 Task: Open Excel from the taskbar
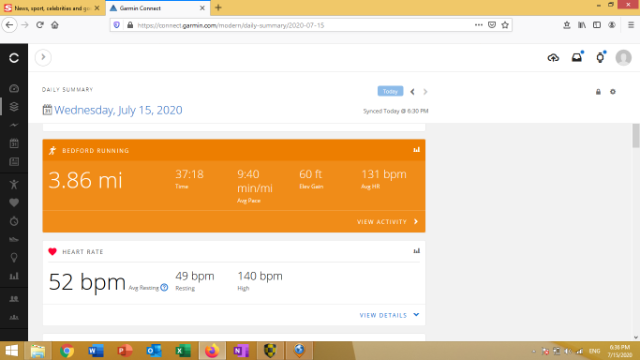(183, 351)
